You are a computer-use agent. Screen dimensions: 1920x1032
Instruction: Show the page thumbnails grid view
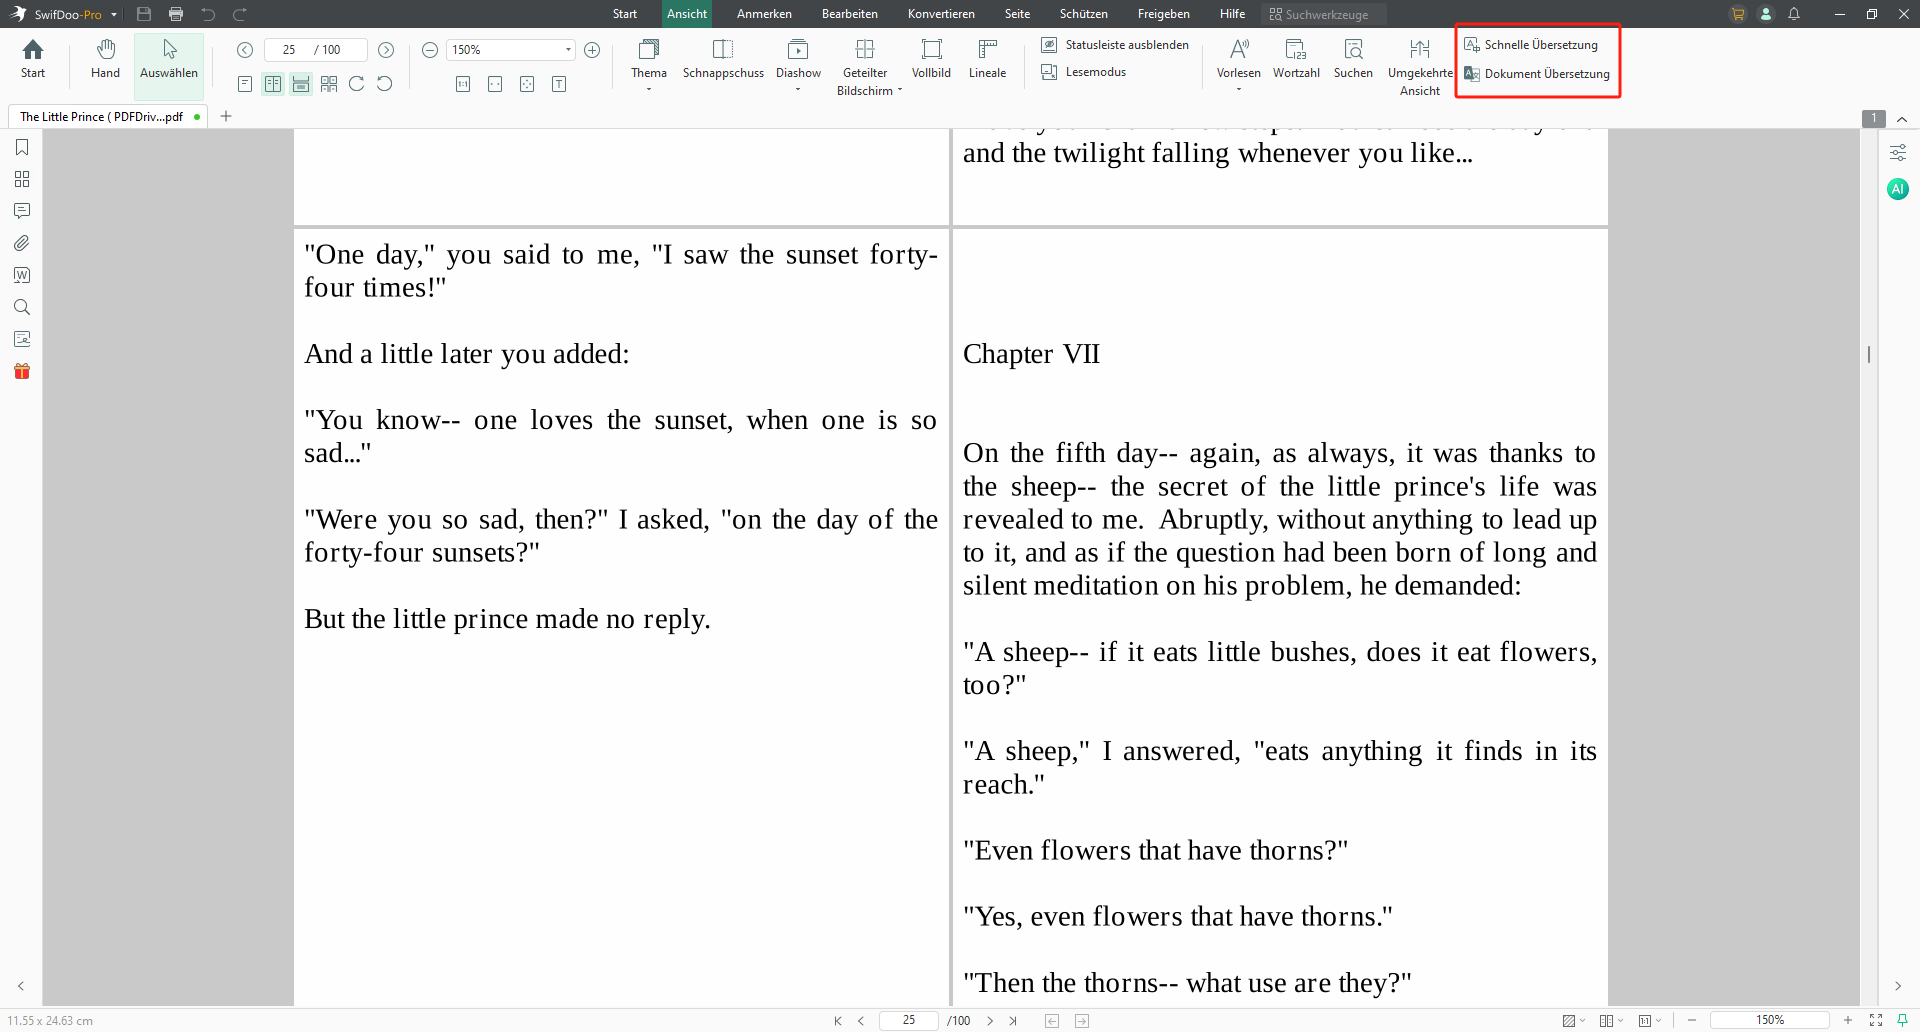click(x=329, y=84)
